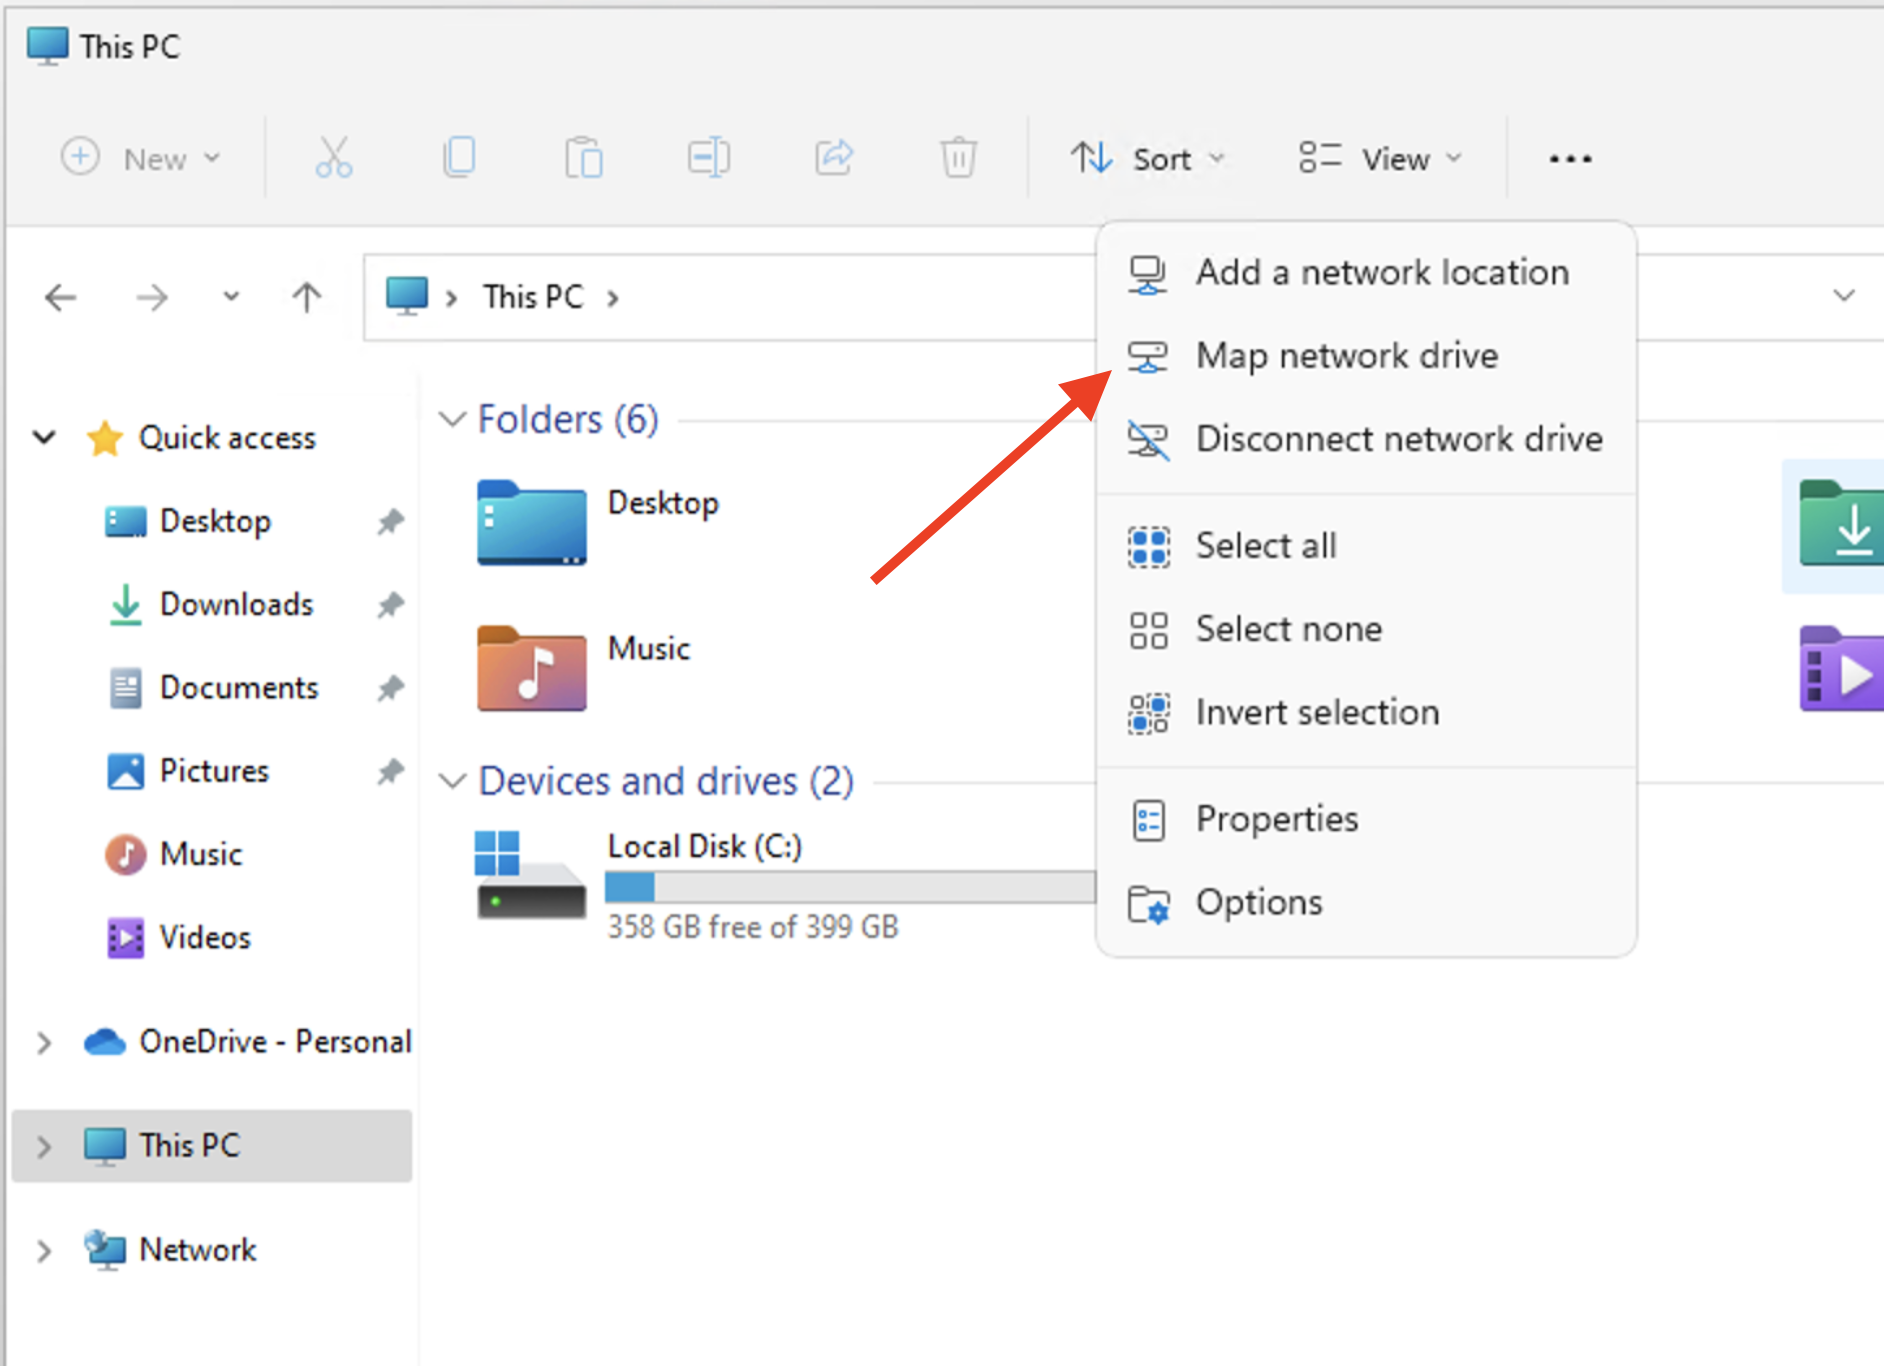This screenshot has height=1366, width=1884.
Task: Open the See more ellipsis menu
Action: pyautogui.click(x=1568, y=158)
